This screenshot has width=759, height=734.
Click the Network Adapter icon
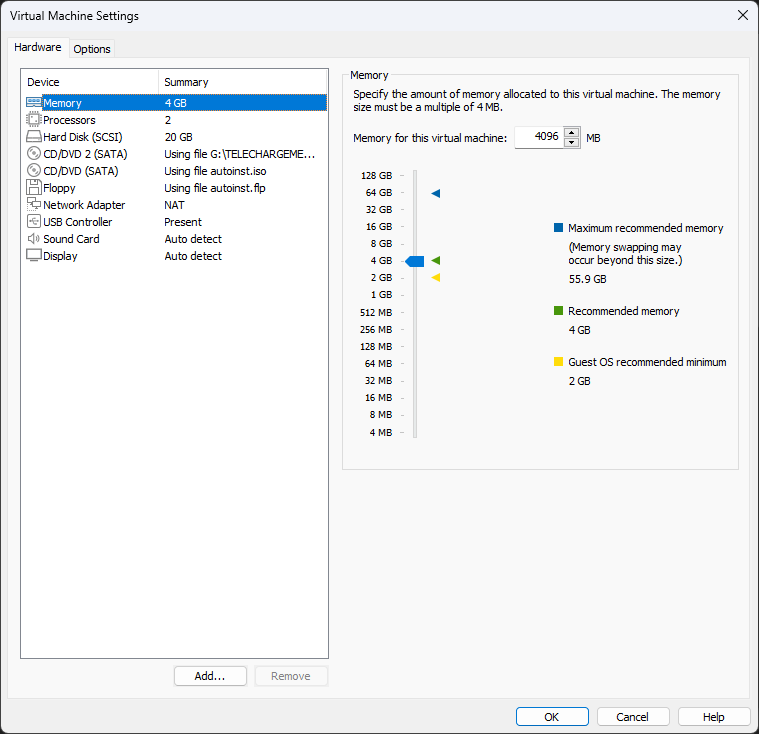34,205
